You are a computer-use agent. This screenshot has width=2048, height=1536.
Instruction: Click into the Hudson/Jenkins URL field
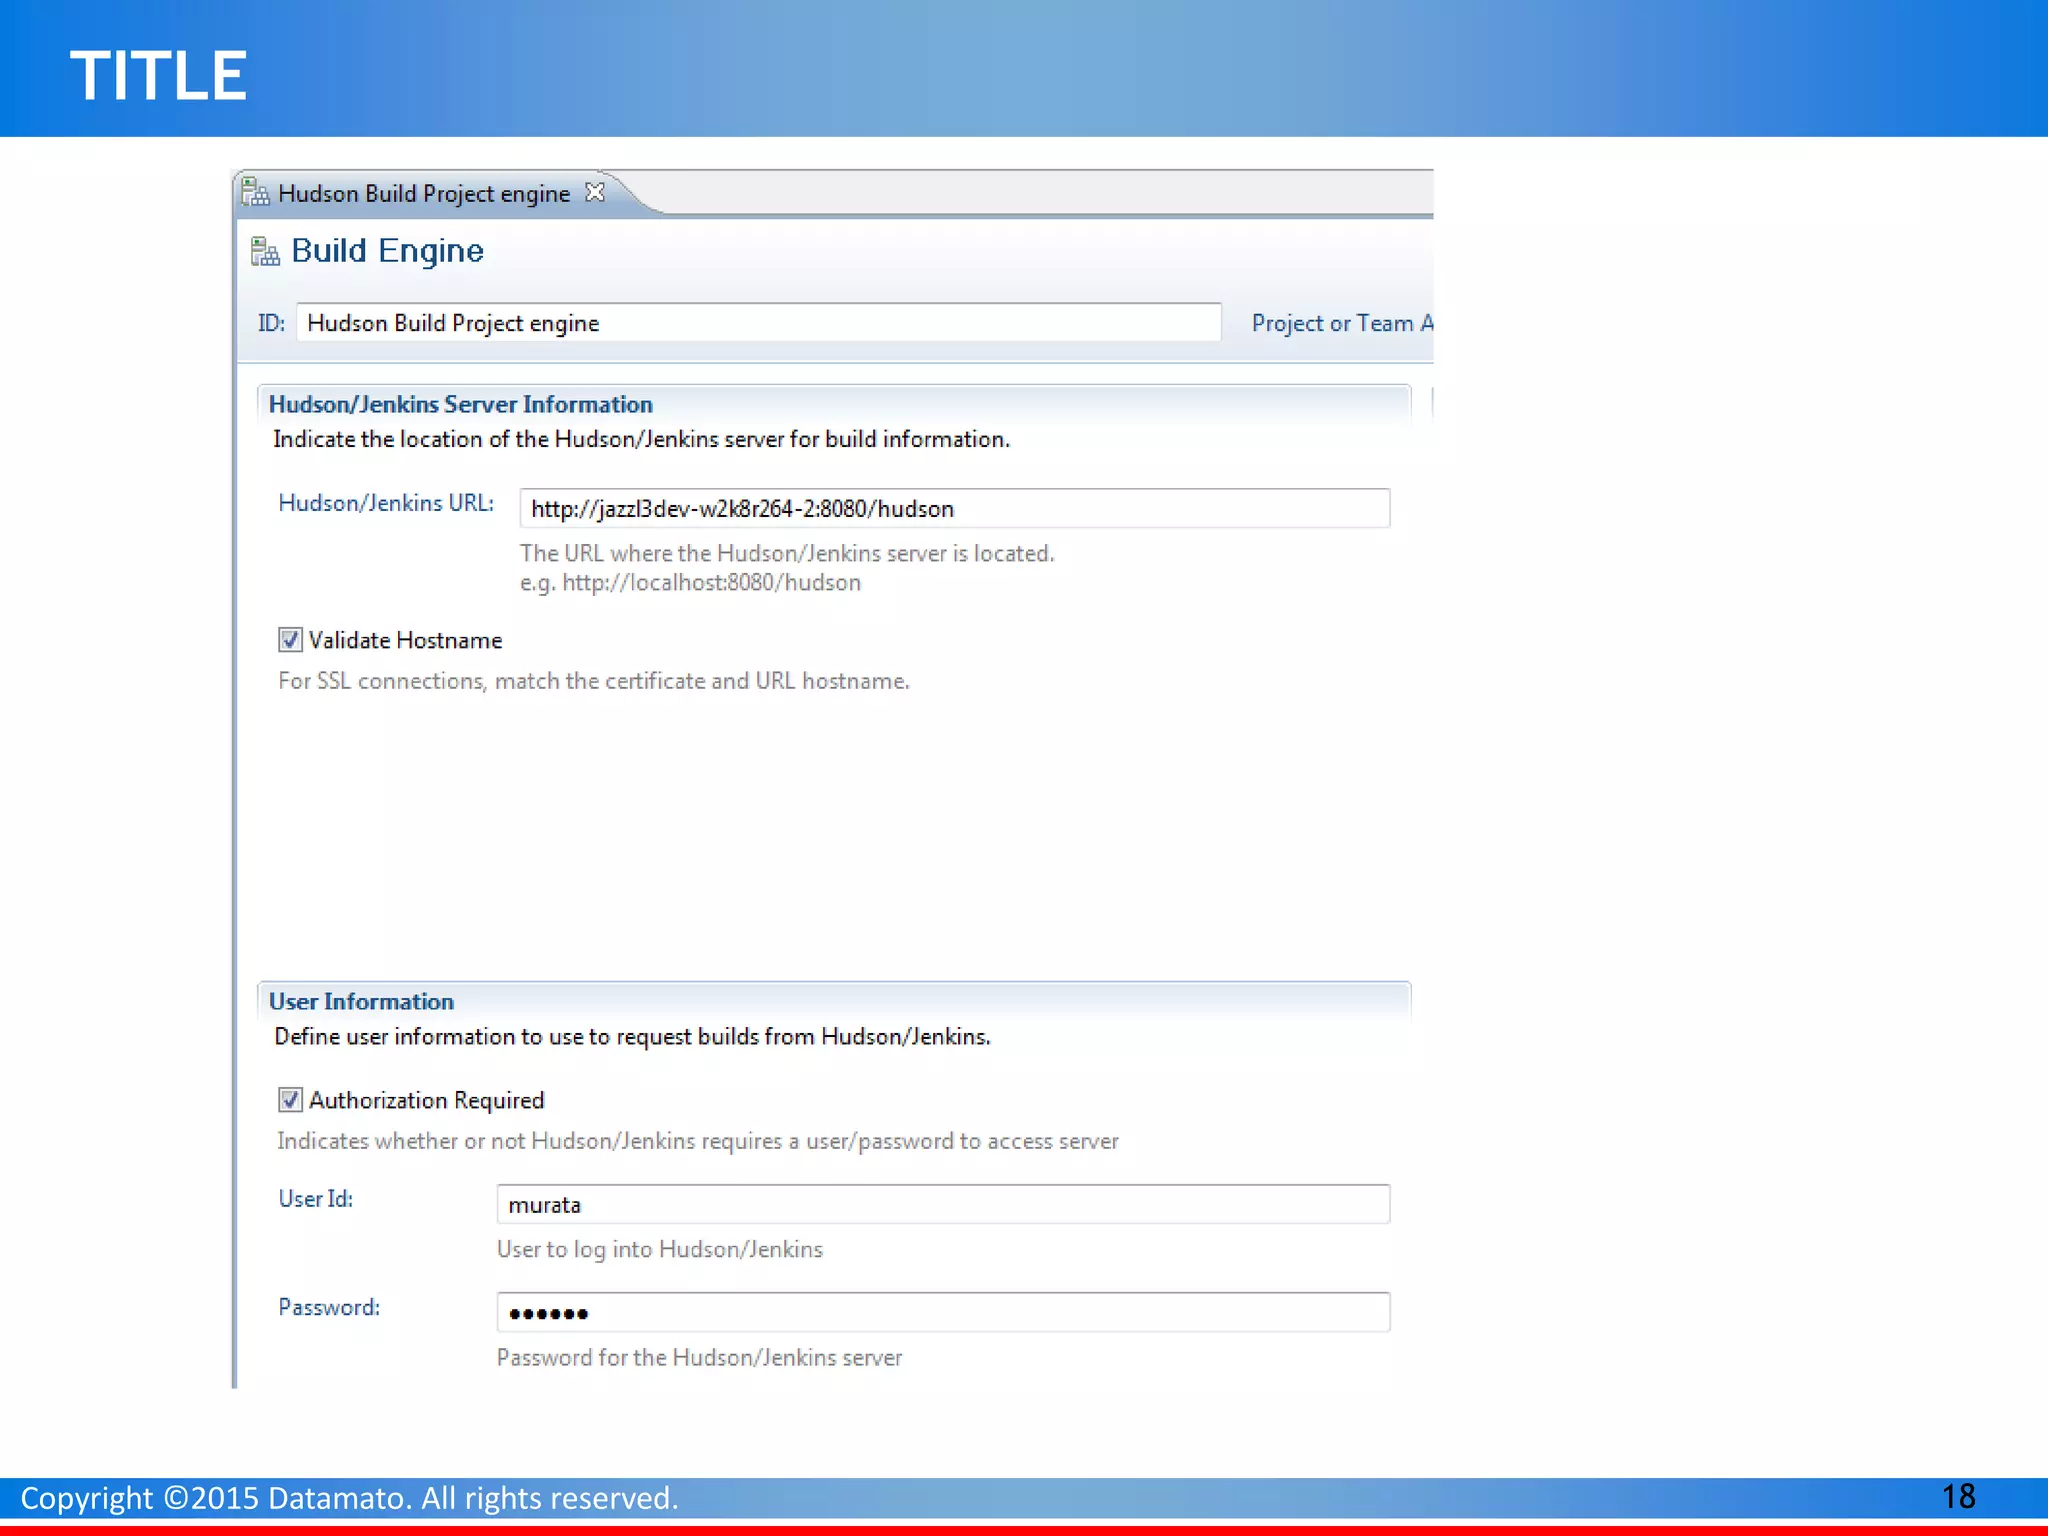[x=954, y=509]
